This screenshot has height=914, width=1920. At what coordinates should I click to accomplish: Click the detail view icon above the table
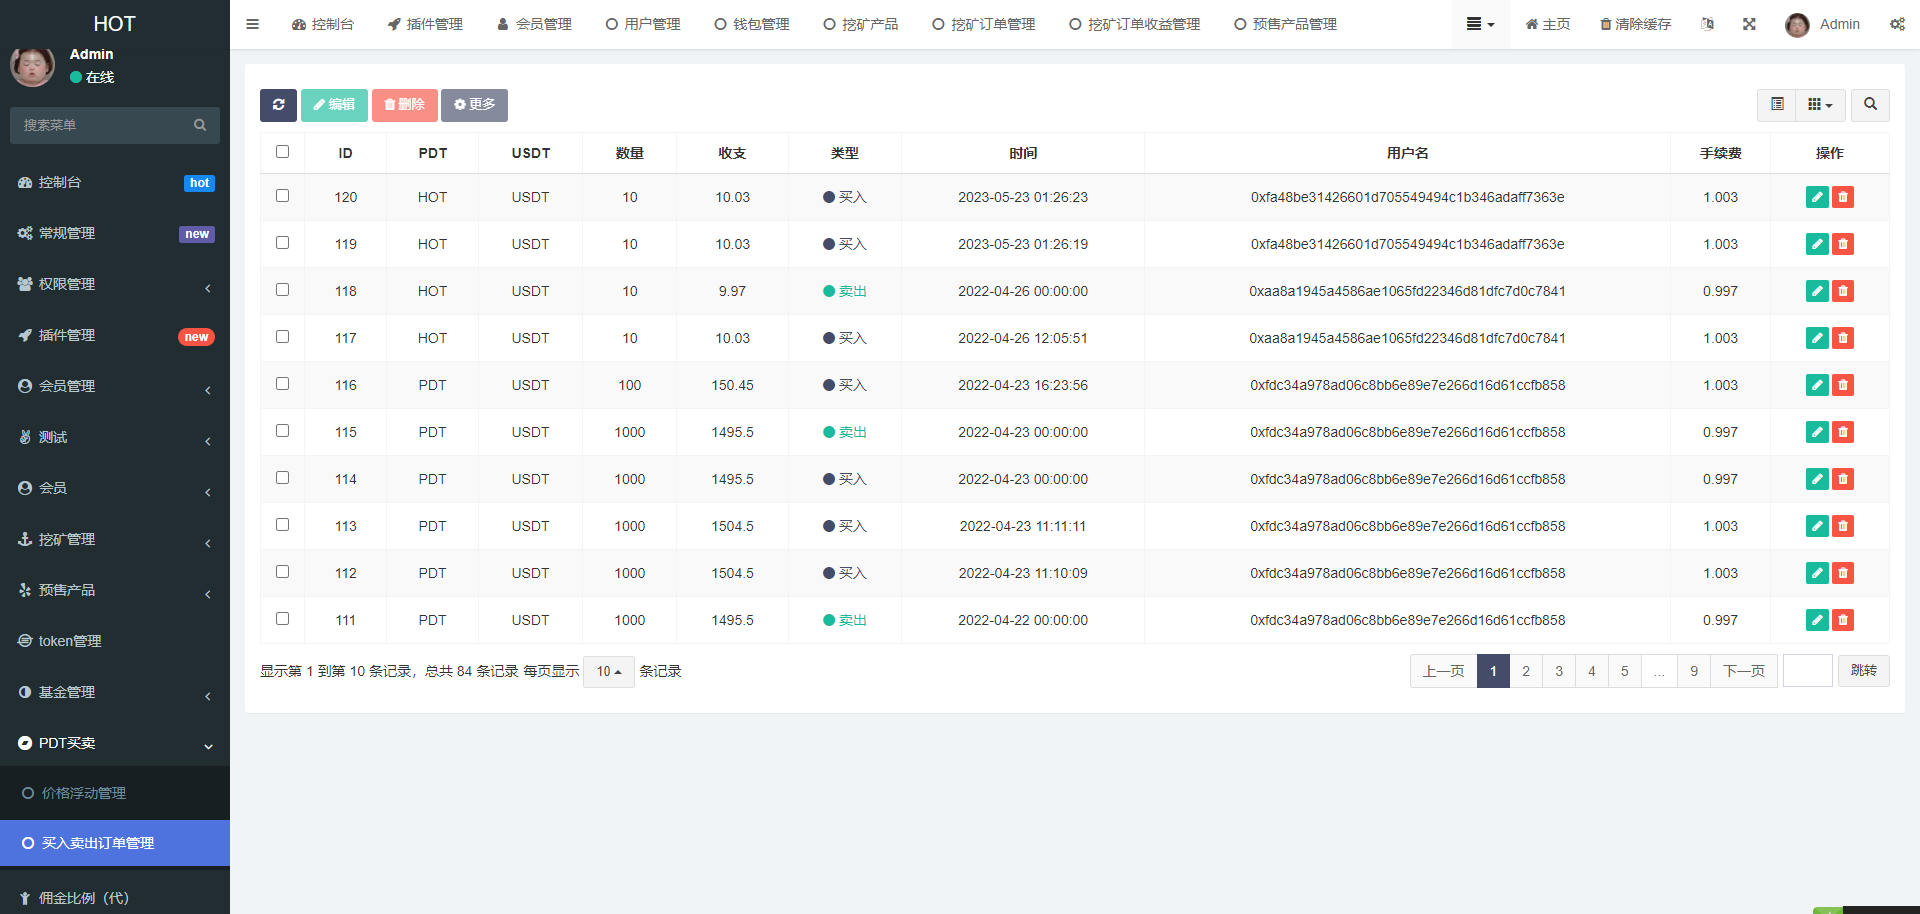[x=1777, y=105]
